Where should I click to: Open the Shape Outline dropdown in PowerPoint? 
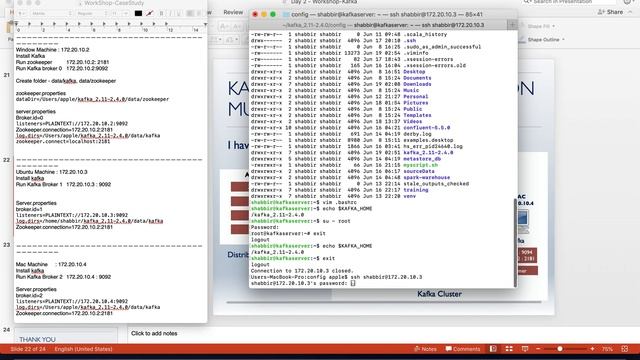click(542, 40)
